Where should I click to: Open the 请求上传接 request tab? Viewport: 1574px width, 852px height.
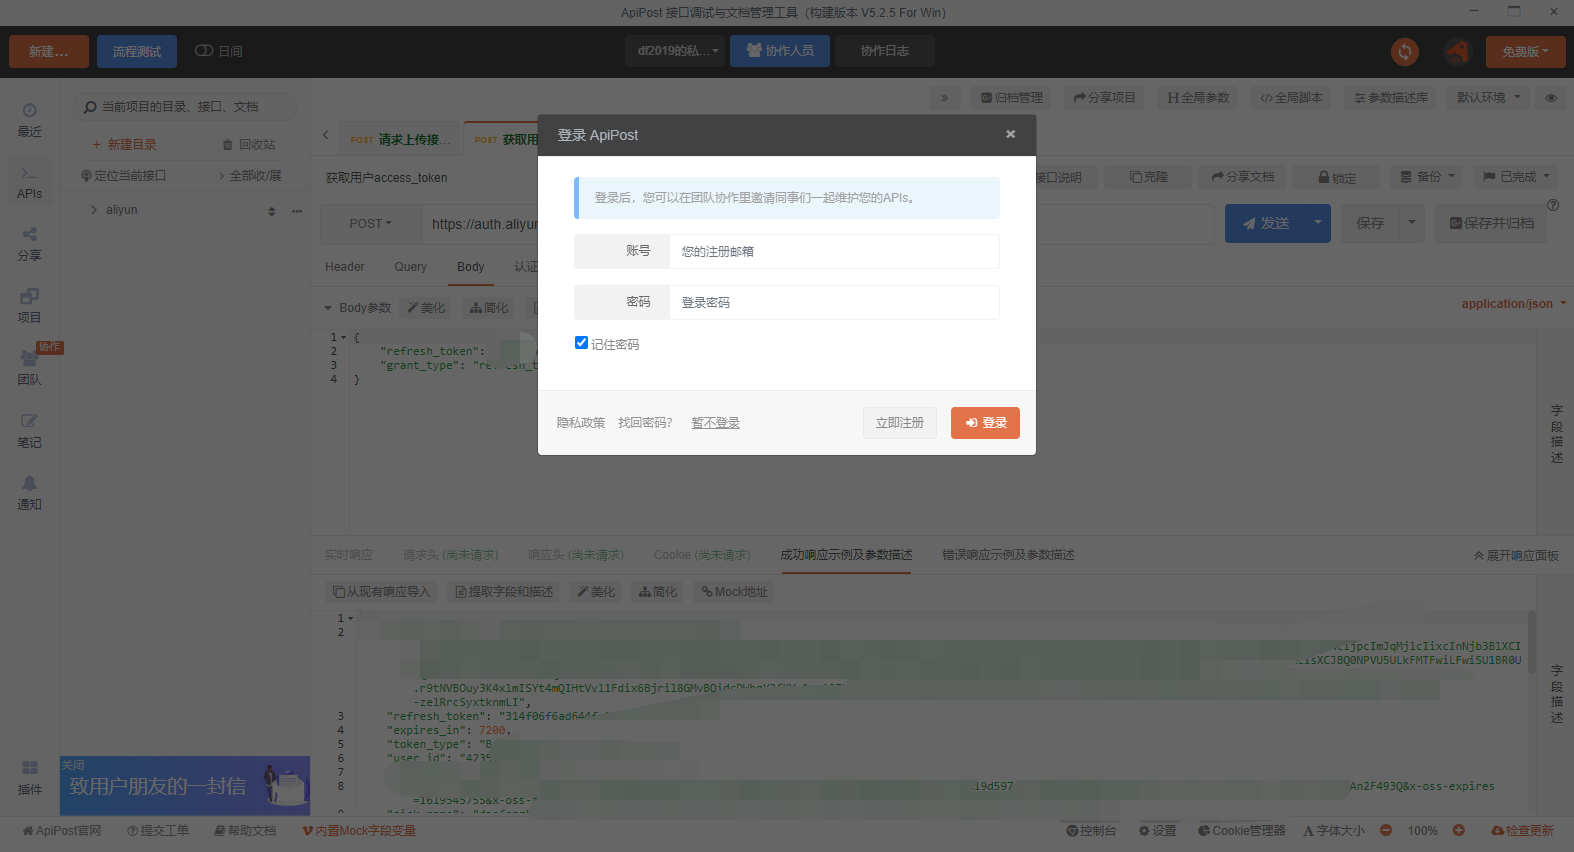click(400, 139)
